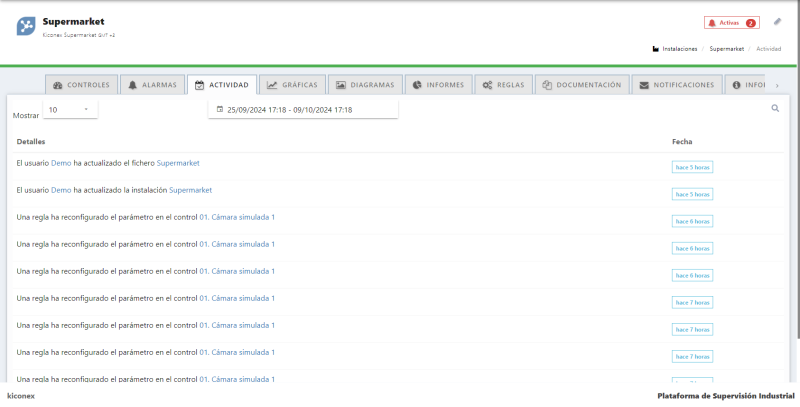800x407 pixels.
Task: Click the Instalaciones factory icon in breadcrumb
Action: point(655,48)
